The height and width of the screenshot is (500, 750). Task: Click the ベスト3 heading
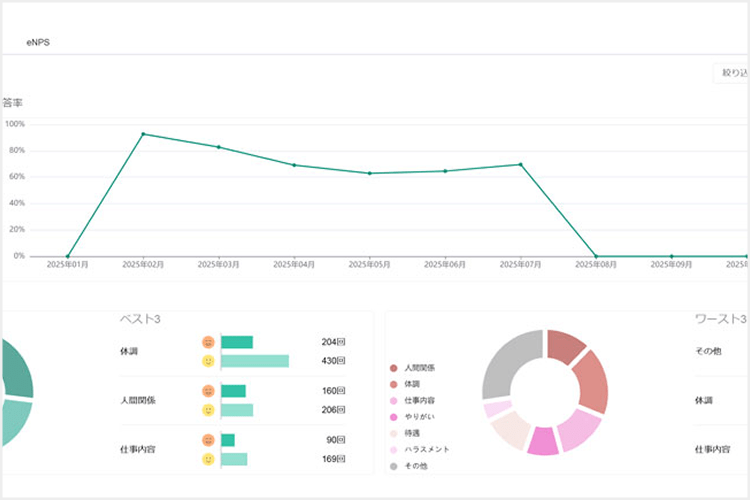pos(140,319)
